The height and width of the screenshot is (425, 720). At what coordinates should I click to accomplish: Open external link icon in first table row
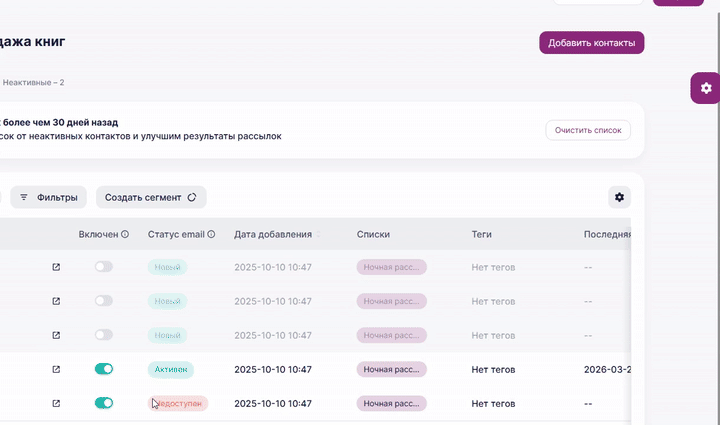point(56,267)
